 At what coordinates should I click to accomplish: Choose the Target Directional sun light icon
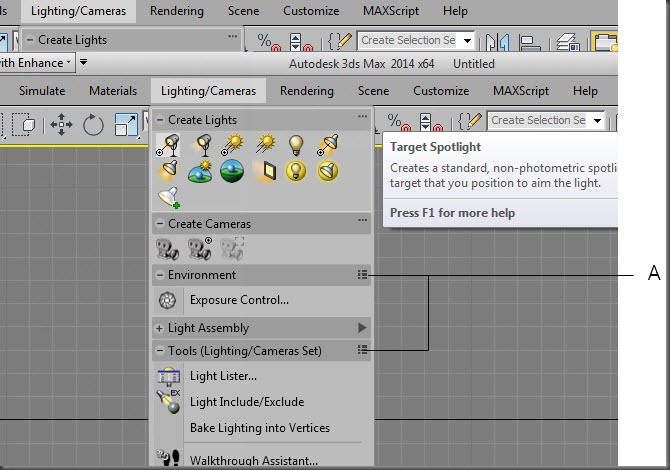click(232, 145)
